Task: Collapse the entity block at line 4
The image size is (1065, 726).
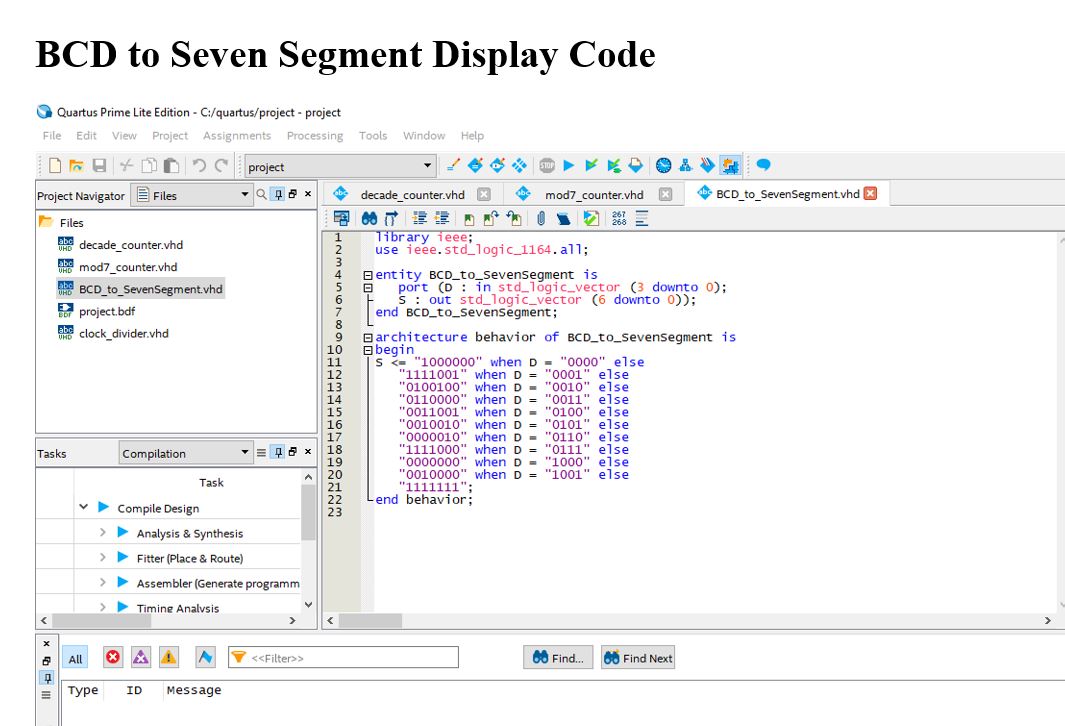Action: click(x=367, y=275)
